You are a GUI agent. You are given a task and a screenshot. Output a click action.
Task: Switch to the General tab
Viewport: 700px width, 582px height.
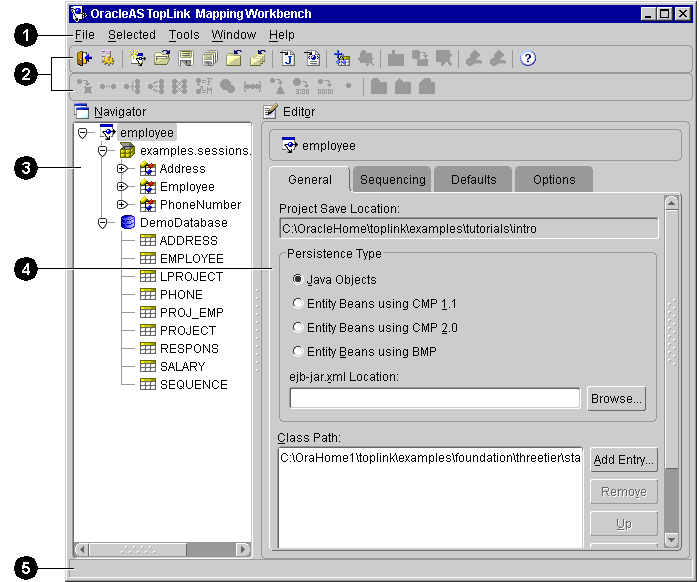pyautogui.click(x=310, y=179)
